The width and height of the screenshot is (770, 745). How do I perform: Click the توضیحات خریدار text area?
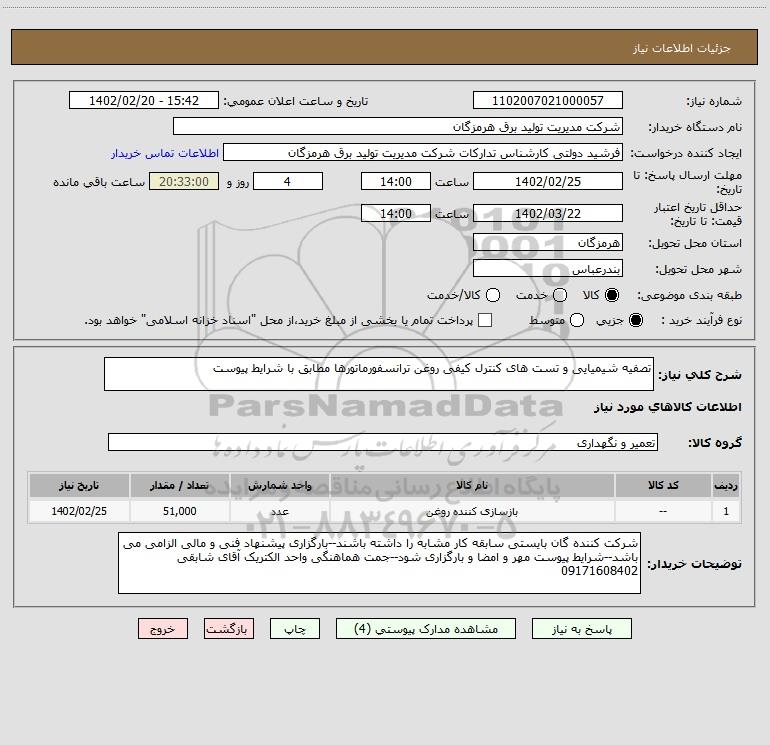(380, 563)
